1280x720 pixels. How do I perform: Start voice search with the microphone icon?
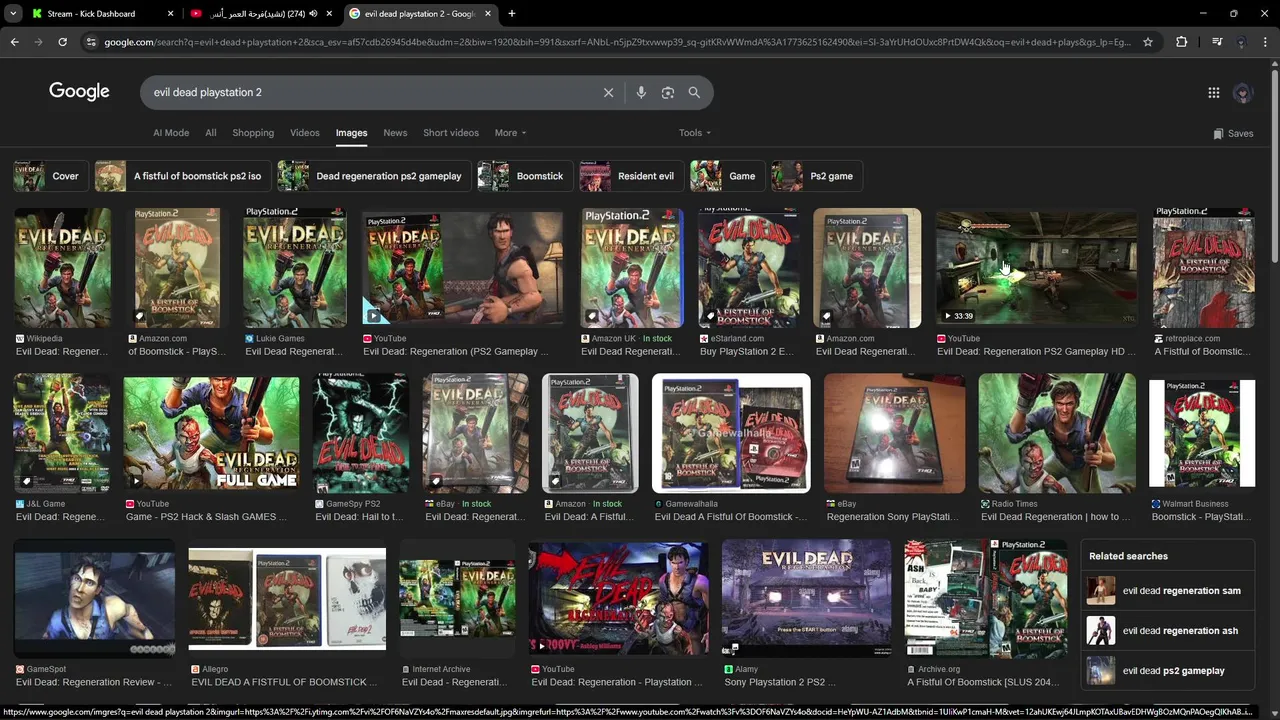coord(641,92)
